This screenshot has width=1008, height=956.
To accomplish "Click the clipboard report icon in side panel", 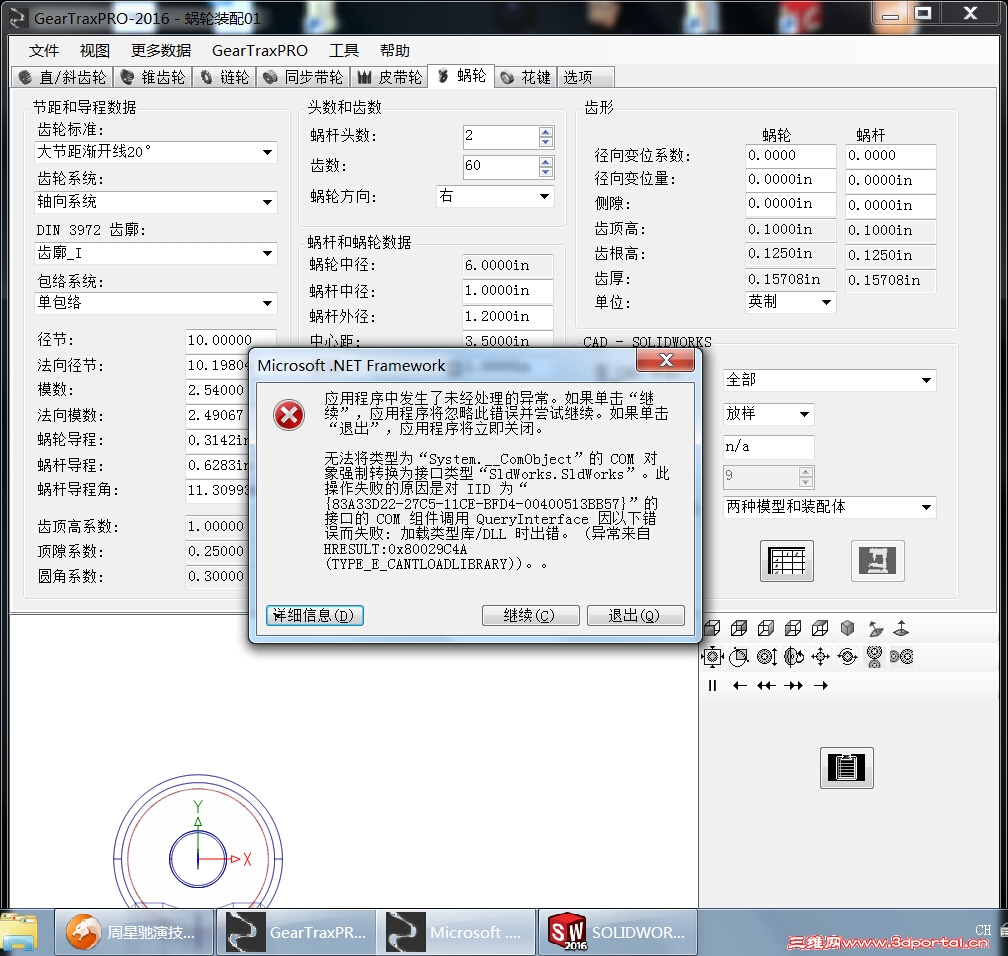I will 846,768.
